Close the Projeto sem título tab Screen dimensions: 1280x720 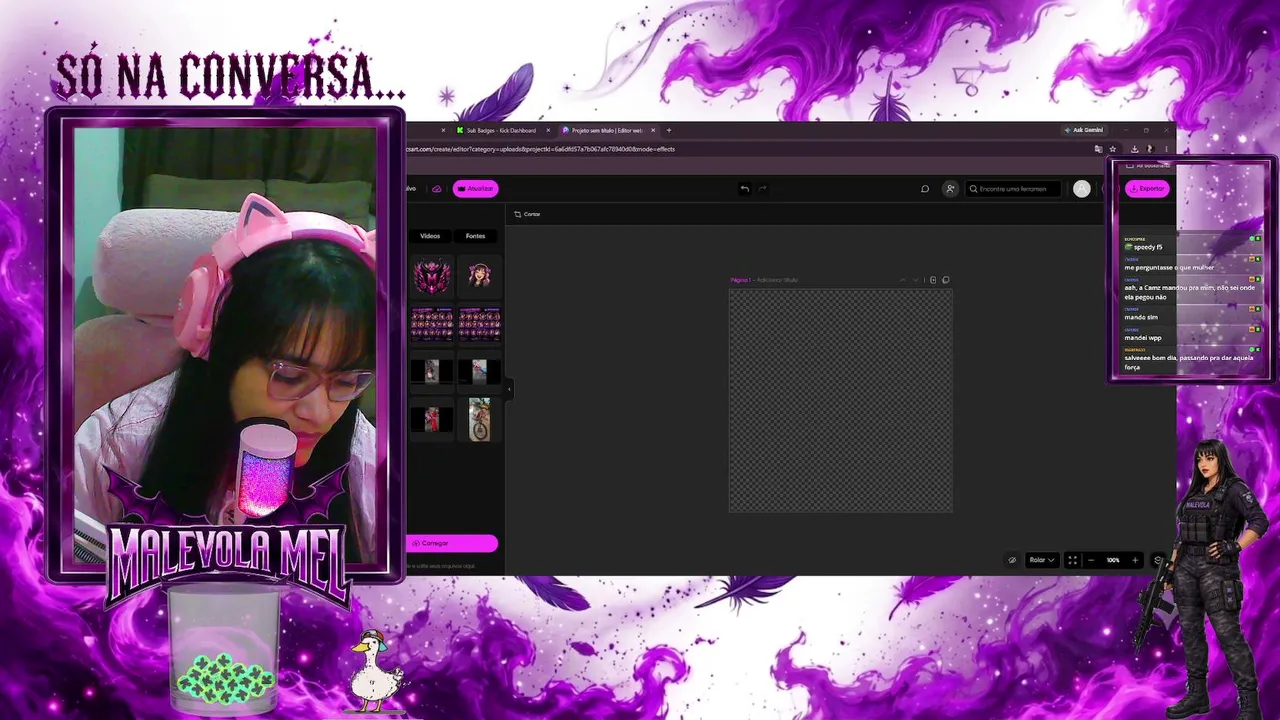coord(653,130)
